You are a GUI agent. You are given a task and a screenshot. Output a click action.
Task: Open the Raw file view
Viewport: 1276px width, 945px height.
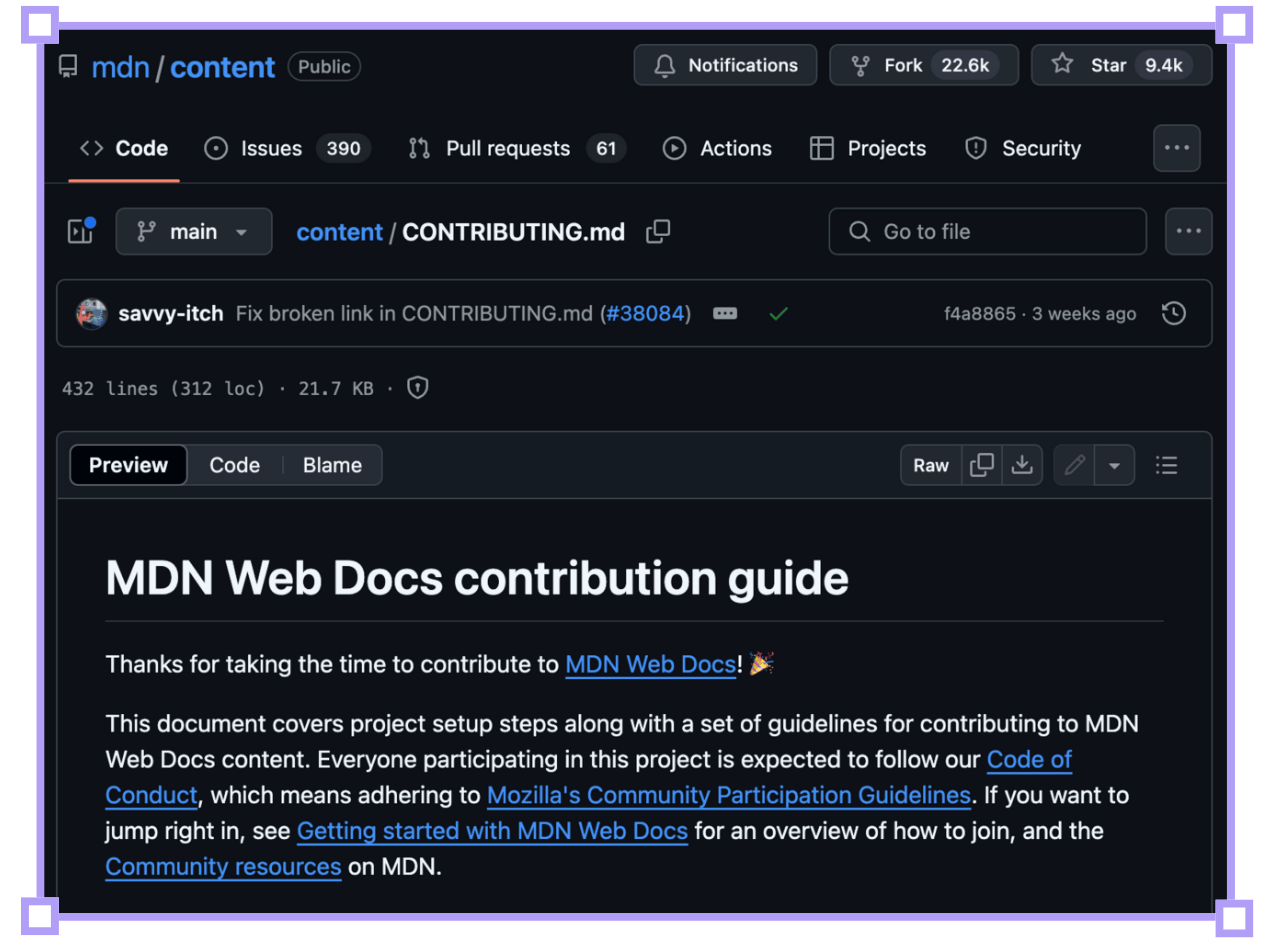(x=931, y=465)
